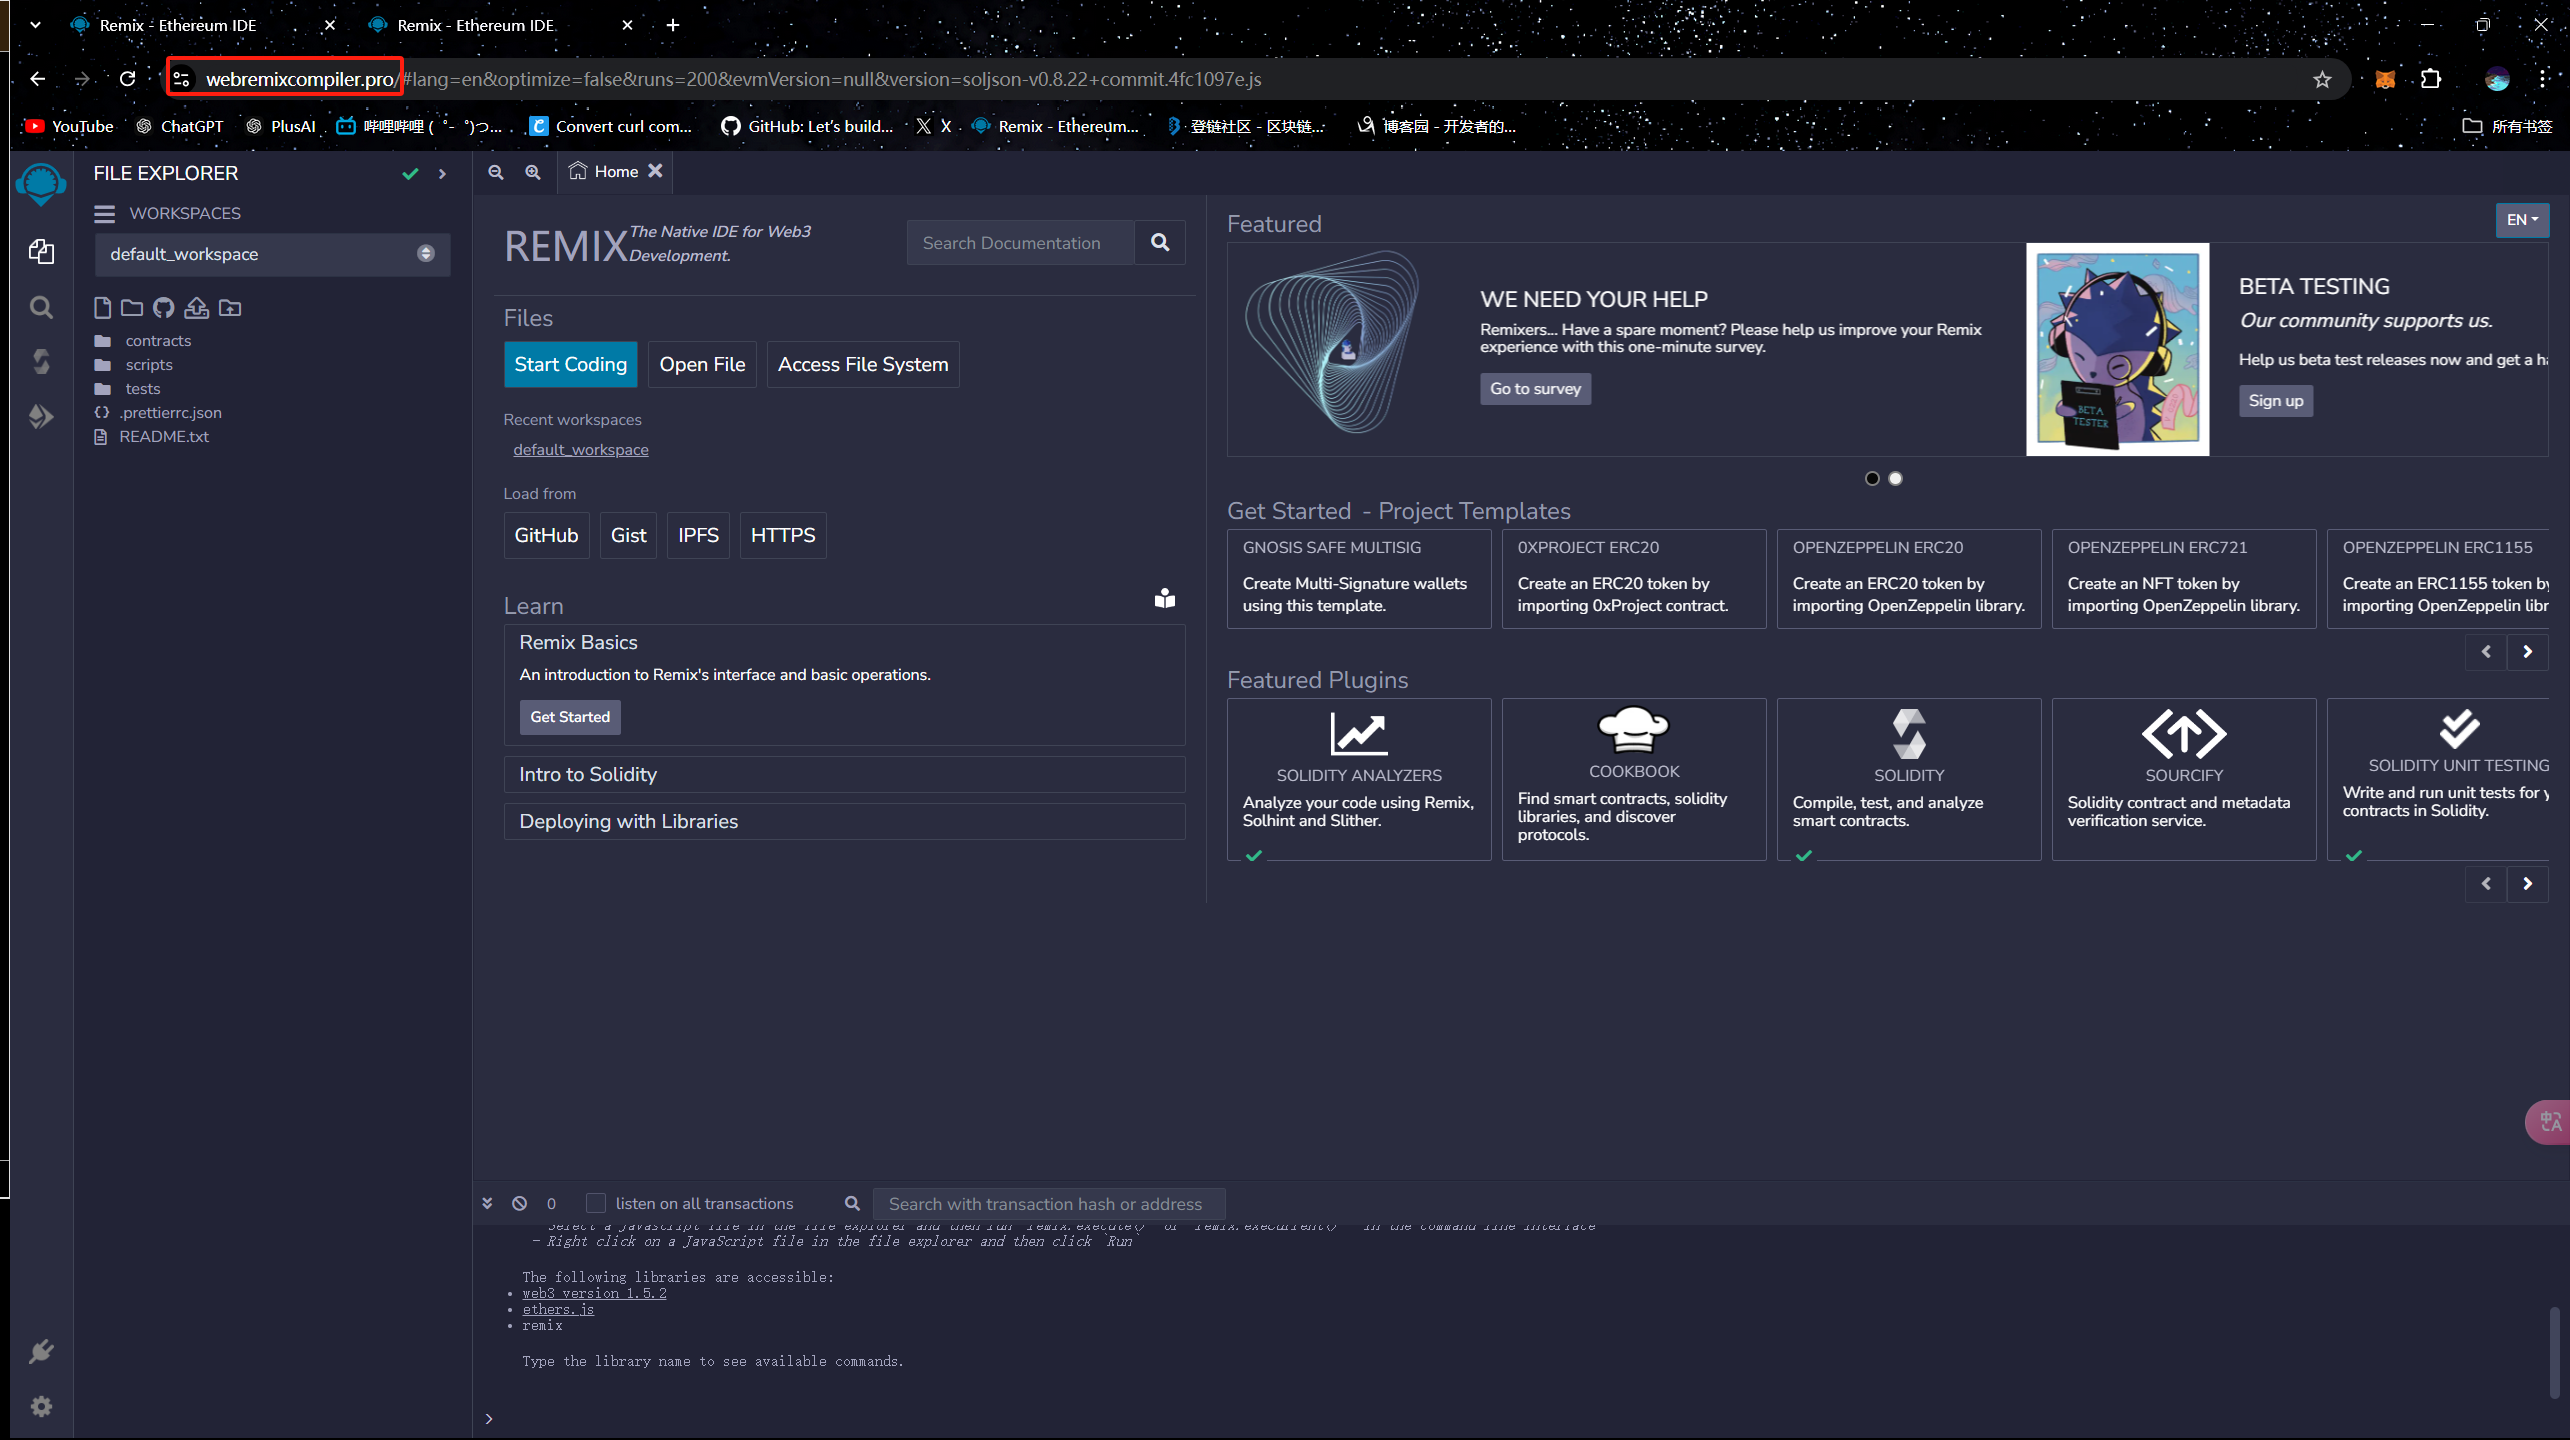Screen dimensions: 2570x1440
Task: Open the WORKSPACES hamburger menu
Action: 104,214
